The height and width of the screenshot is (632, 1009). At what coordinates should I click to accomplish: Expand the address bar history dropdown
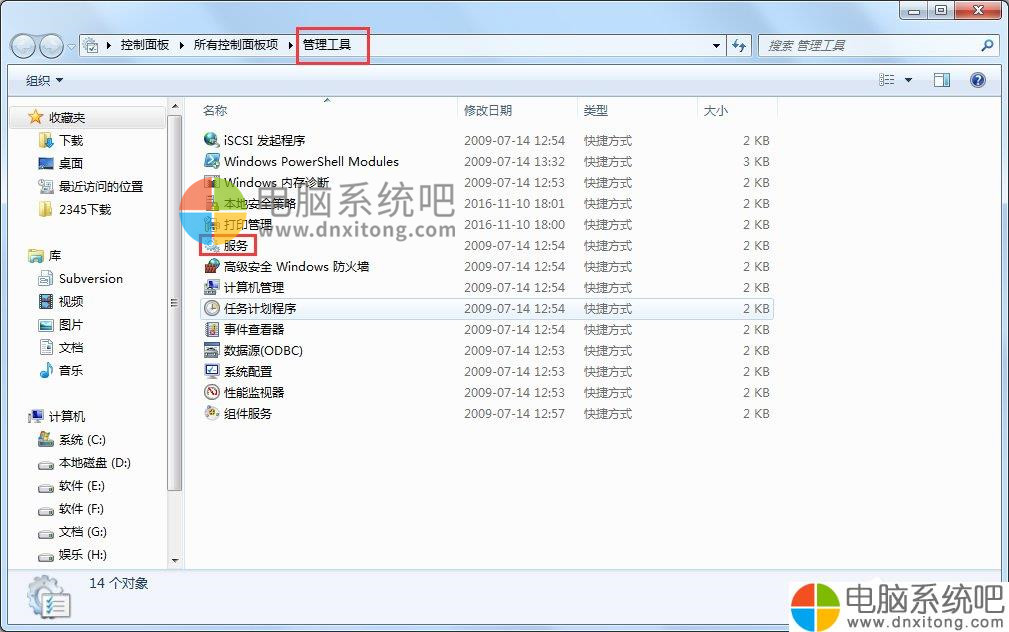tap(716, 46)
